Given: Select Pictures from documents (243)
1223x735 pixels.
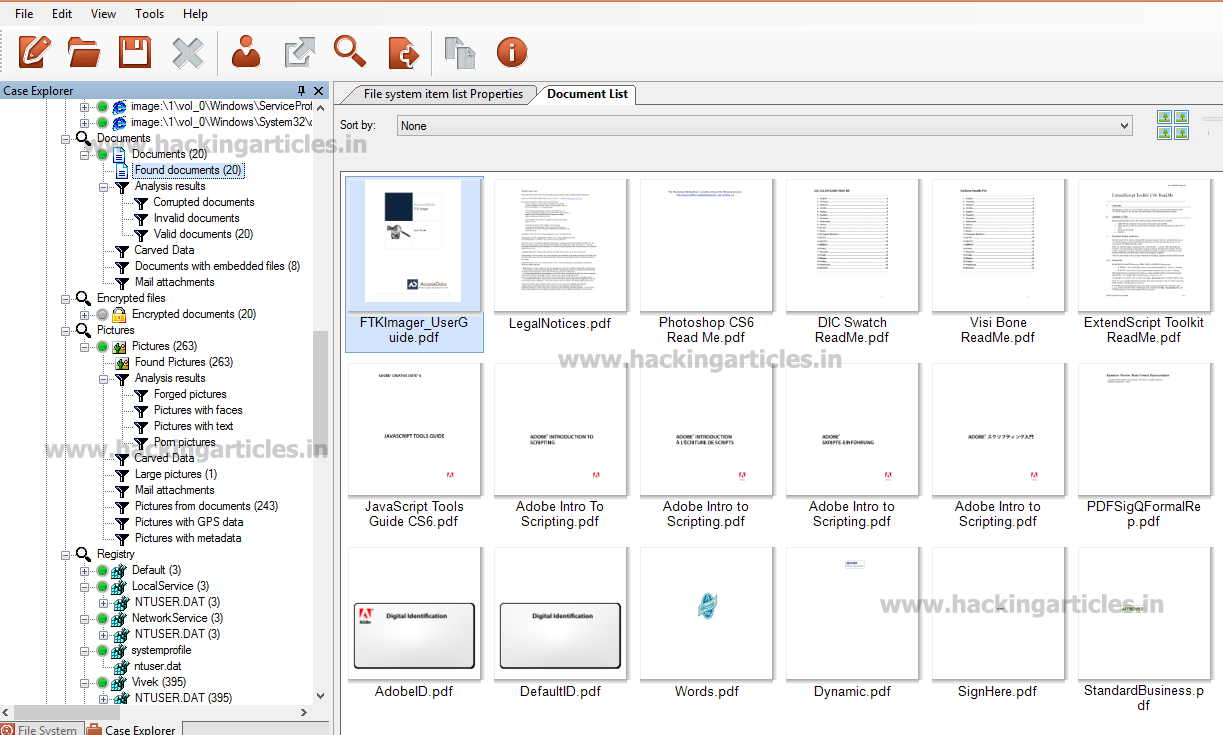Looking at the screenshot, I should tap(206, 506).
